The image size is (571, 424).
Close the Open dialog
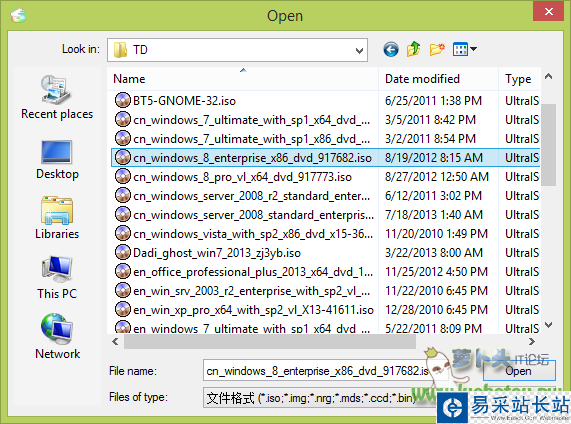(548, 11)
